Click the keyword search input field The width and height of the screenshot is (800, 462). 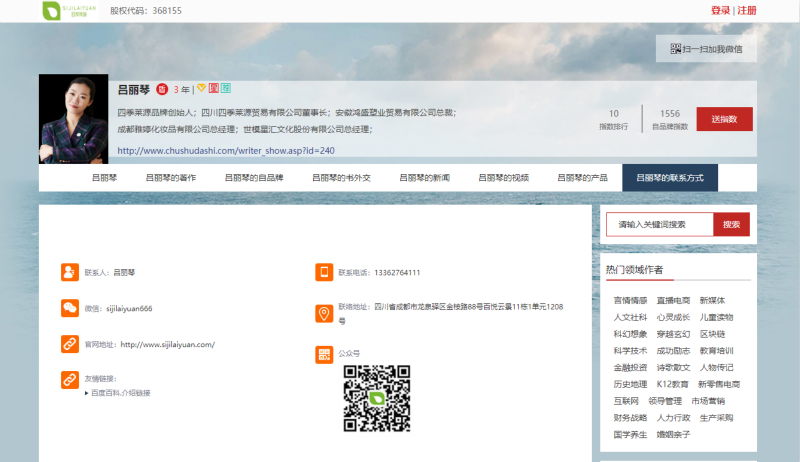[660, 224]
